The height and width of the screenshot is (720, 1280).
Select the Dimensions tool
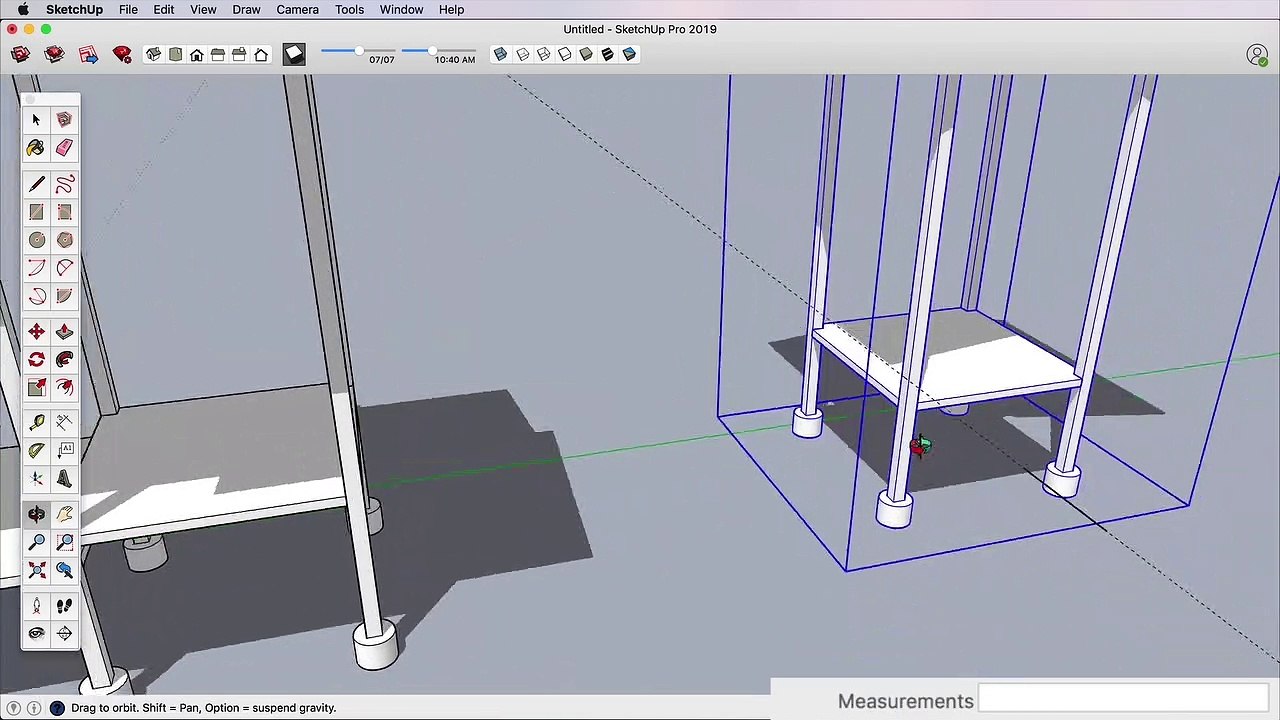(x=64, y=423)
